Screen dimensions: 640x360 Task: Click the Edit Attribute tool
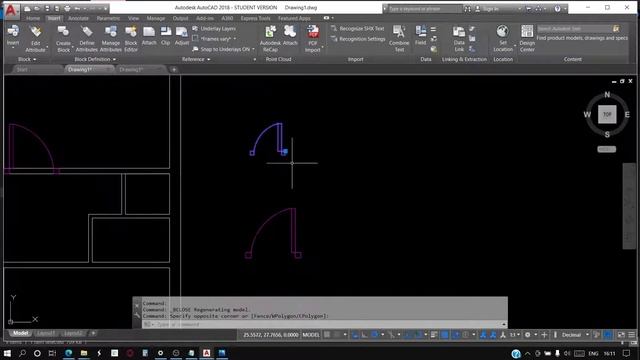(x=36, y=39)
